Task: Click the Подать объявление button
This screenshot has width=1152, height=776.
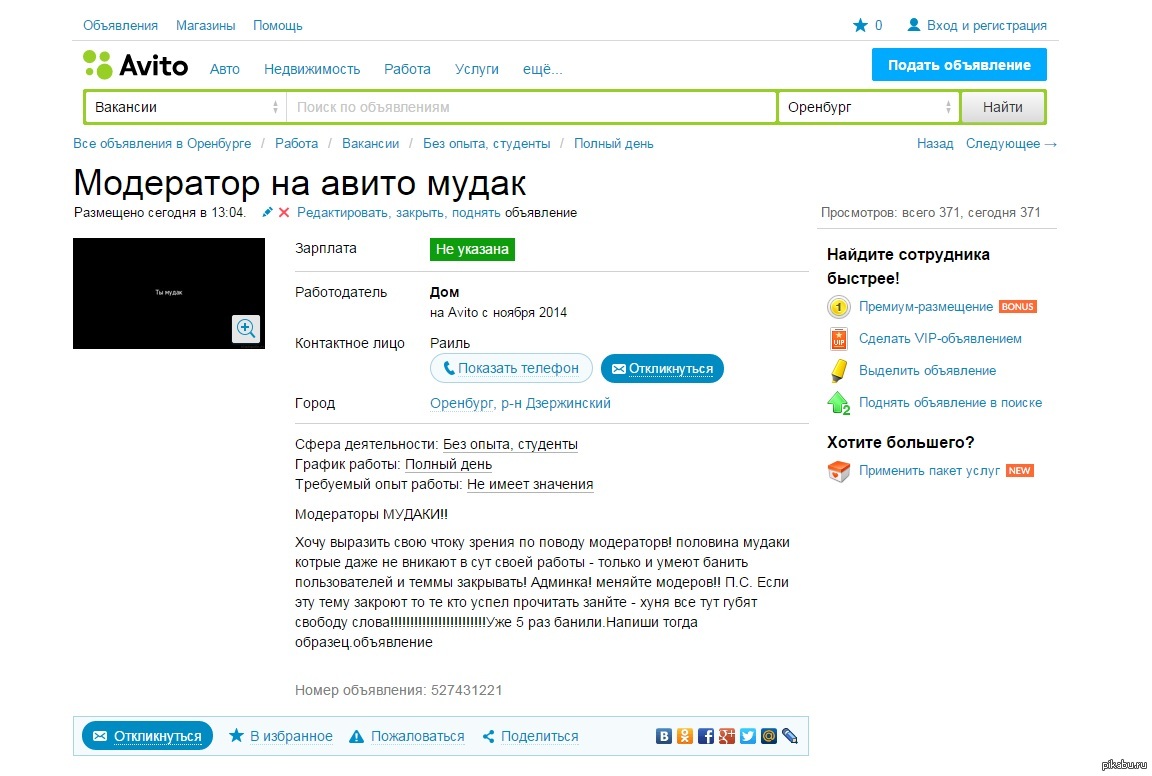Action: point(959,65)
